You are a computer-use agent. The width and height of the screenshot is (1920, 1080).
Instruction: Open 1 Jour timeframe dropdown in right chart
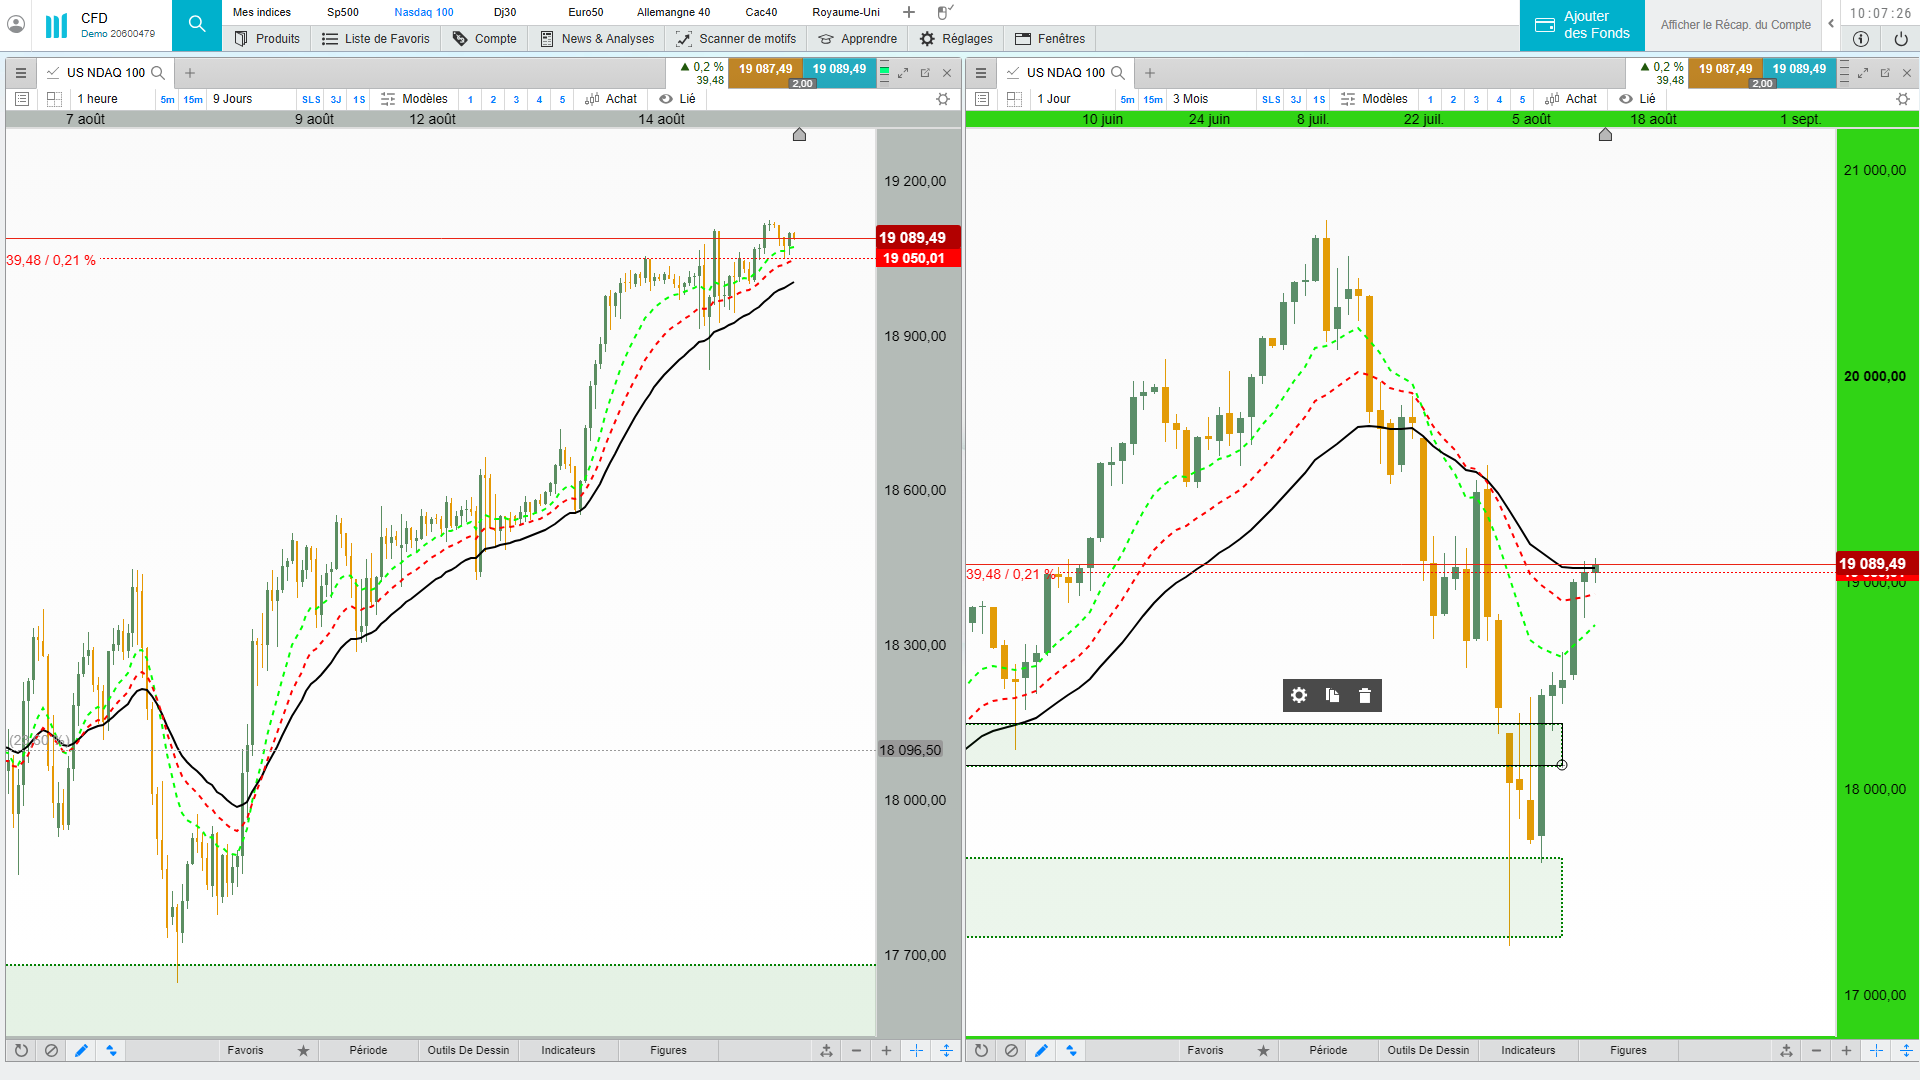tap(1054, 99)
